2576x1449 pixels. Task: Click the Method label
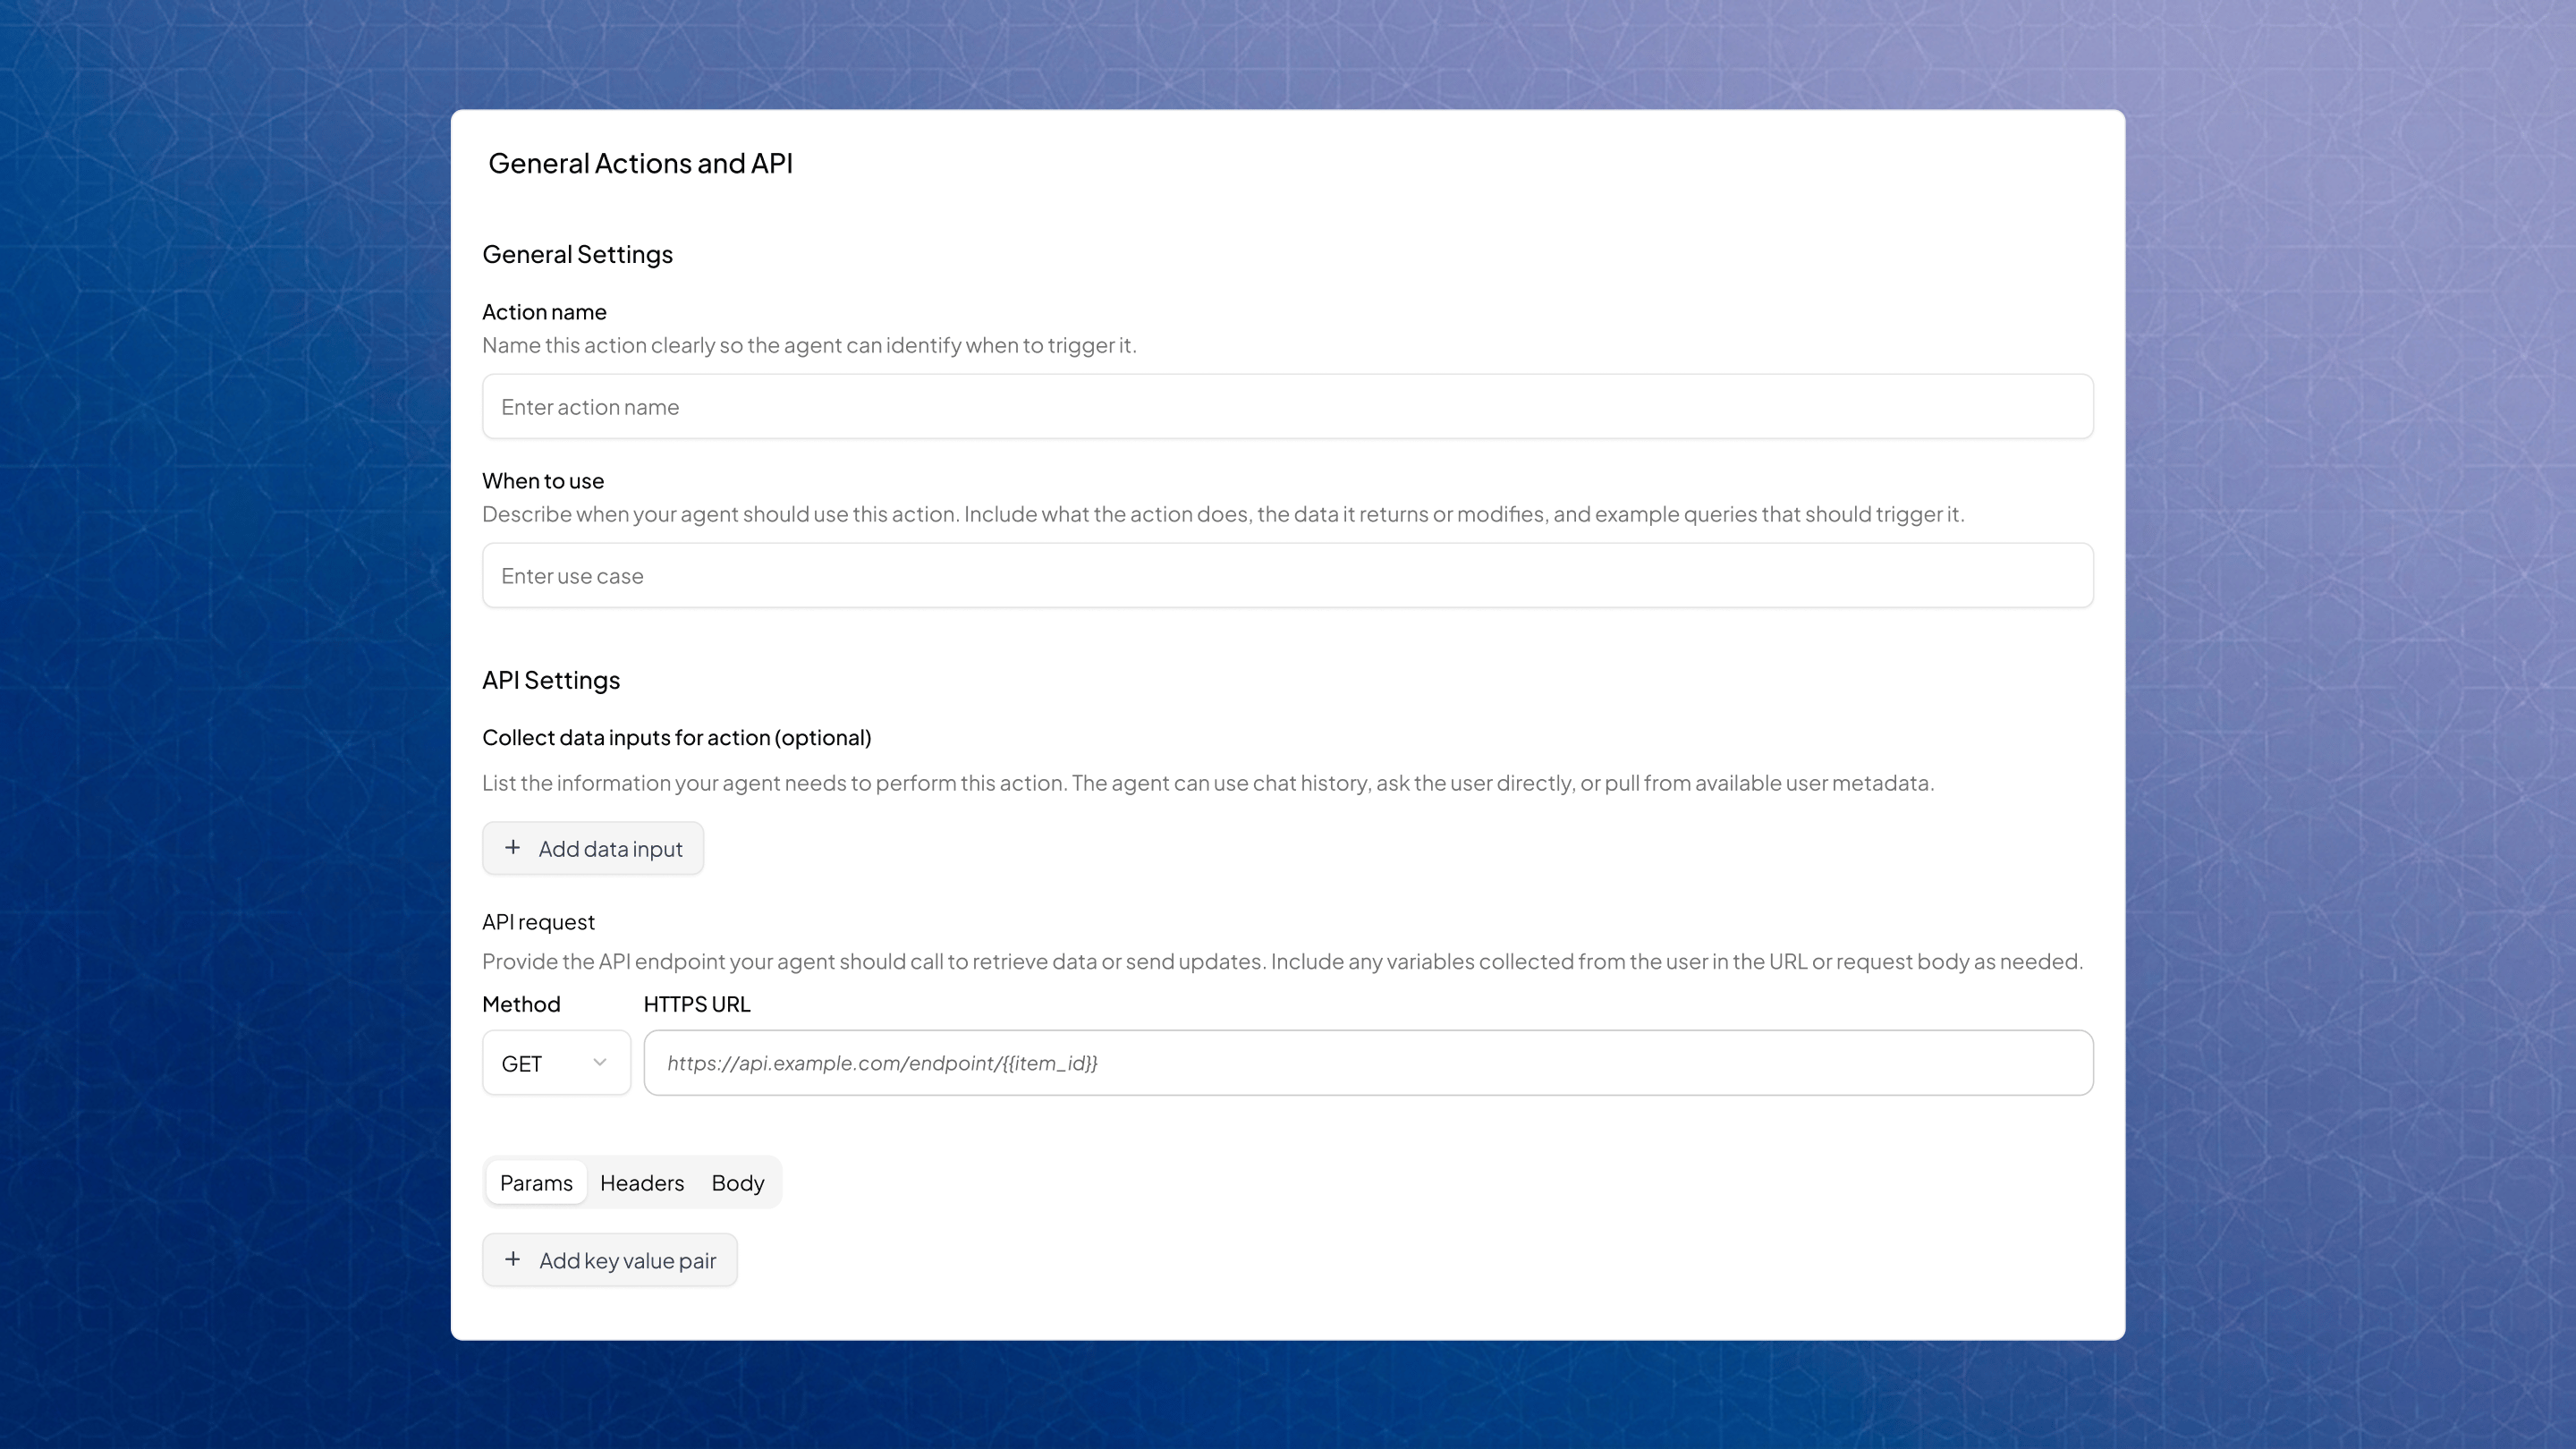coord(521,1004)
